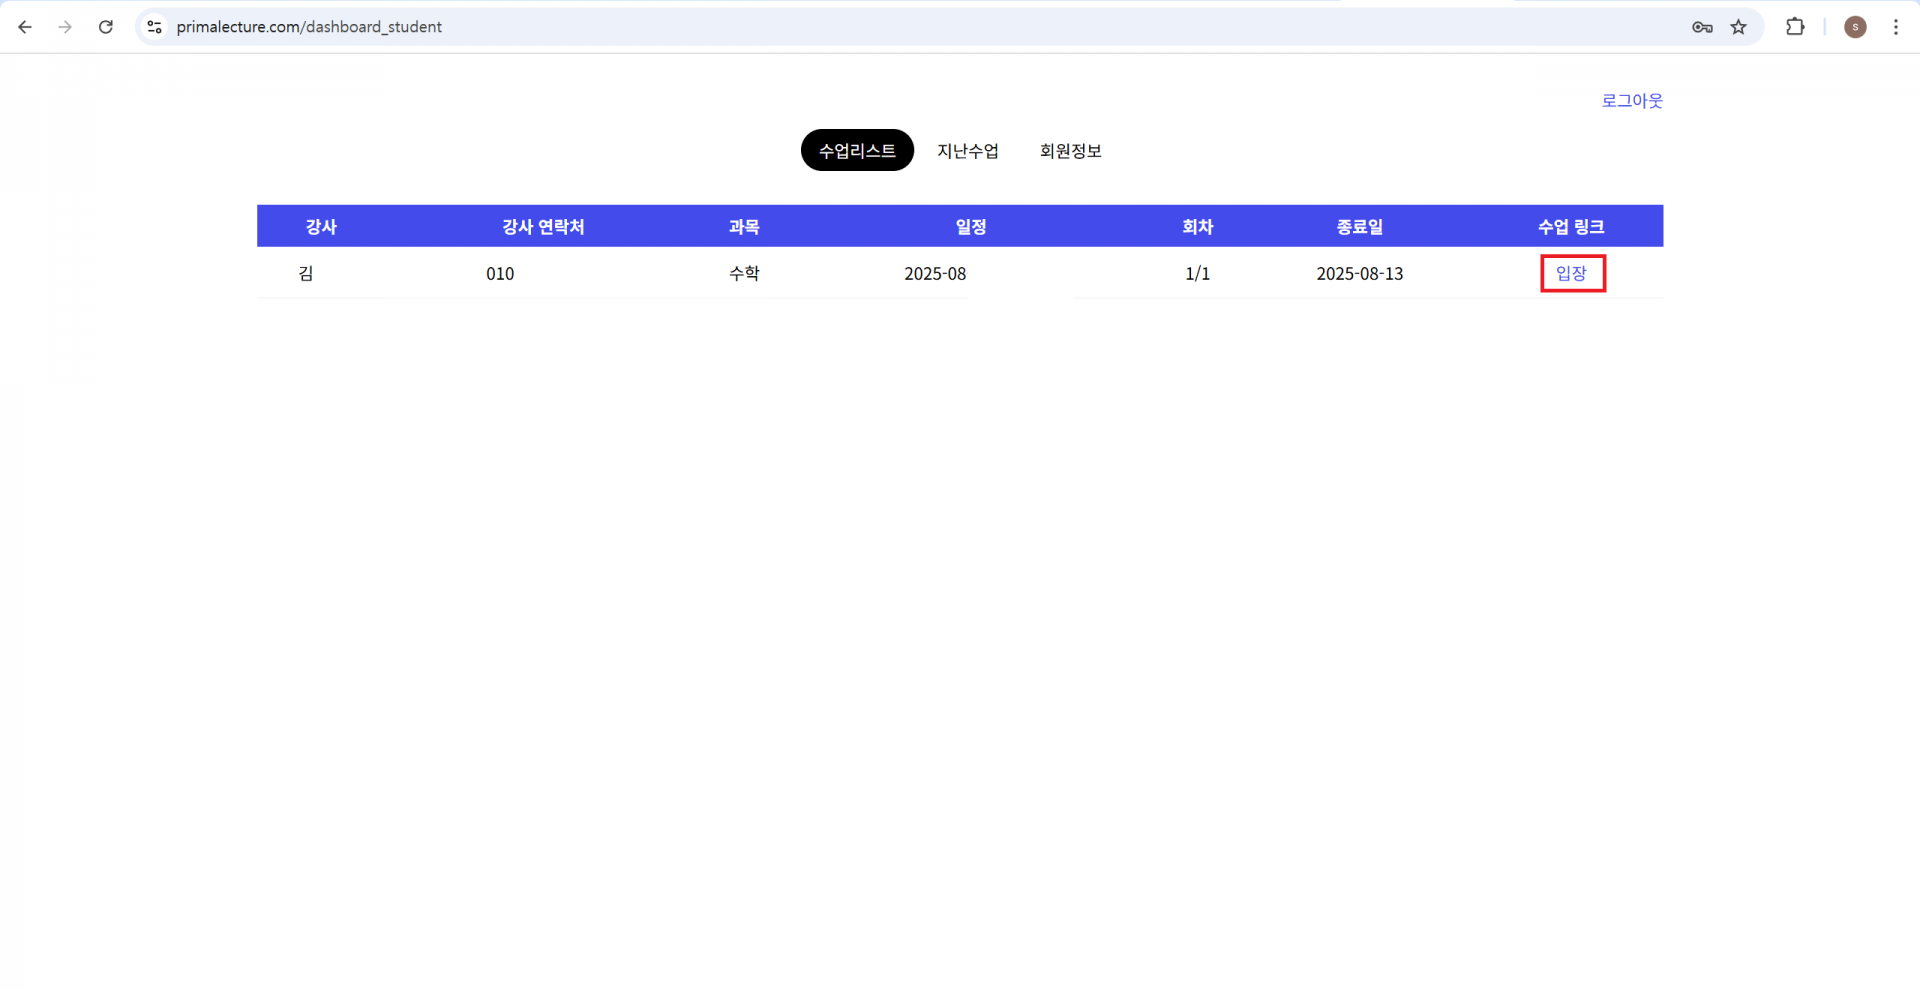Click the 로그아웃 link
The height and width of the screenshot is (990, 1920).
1630,100
